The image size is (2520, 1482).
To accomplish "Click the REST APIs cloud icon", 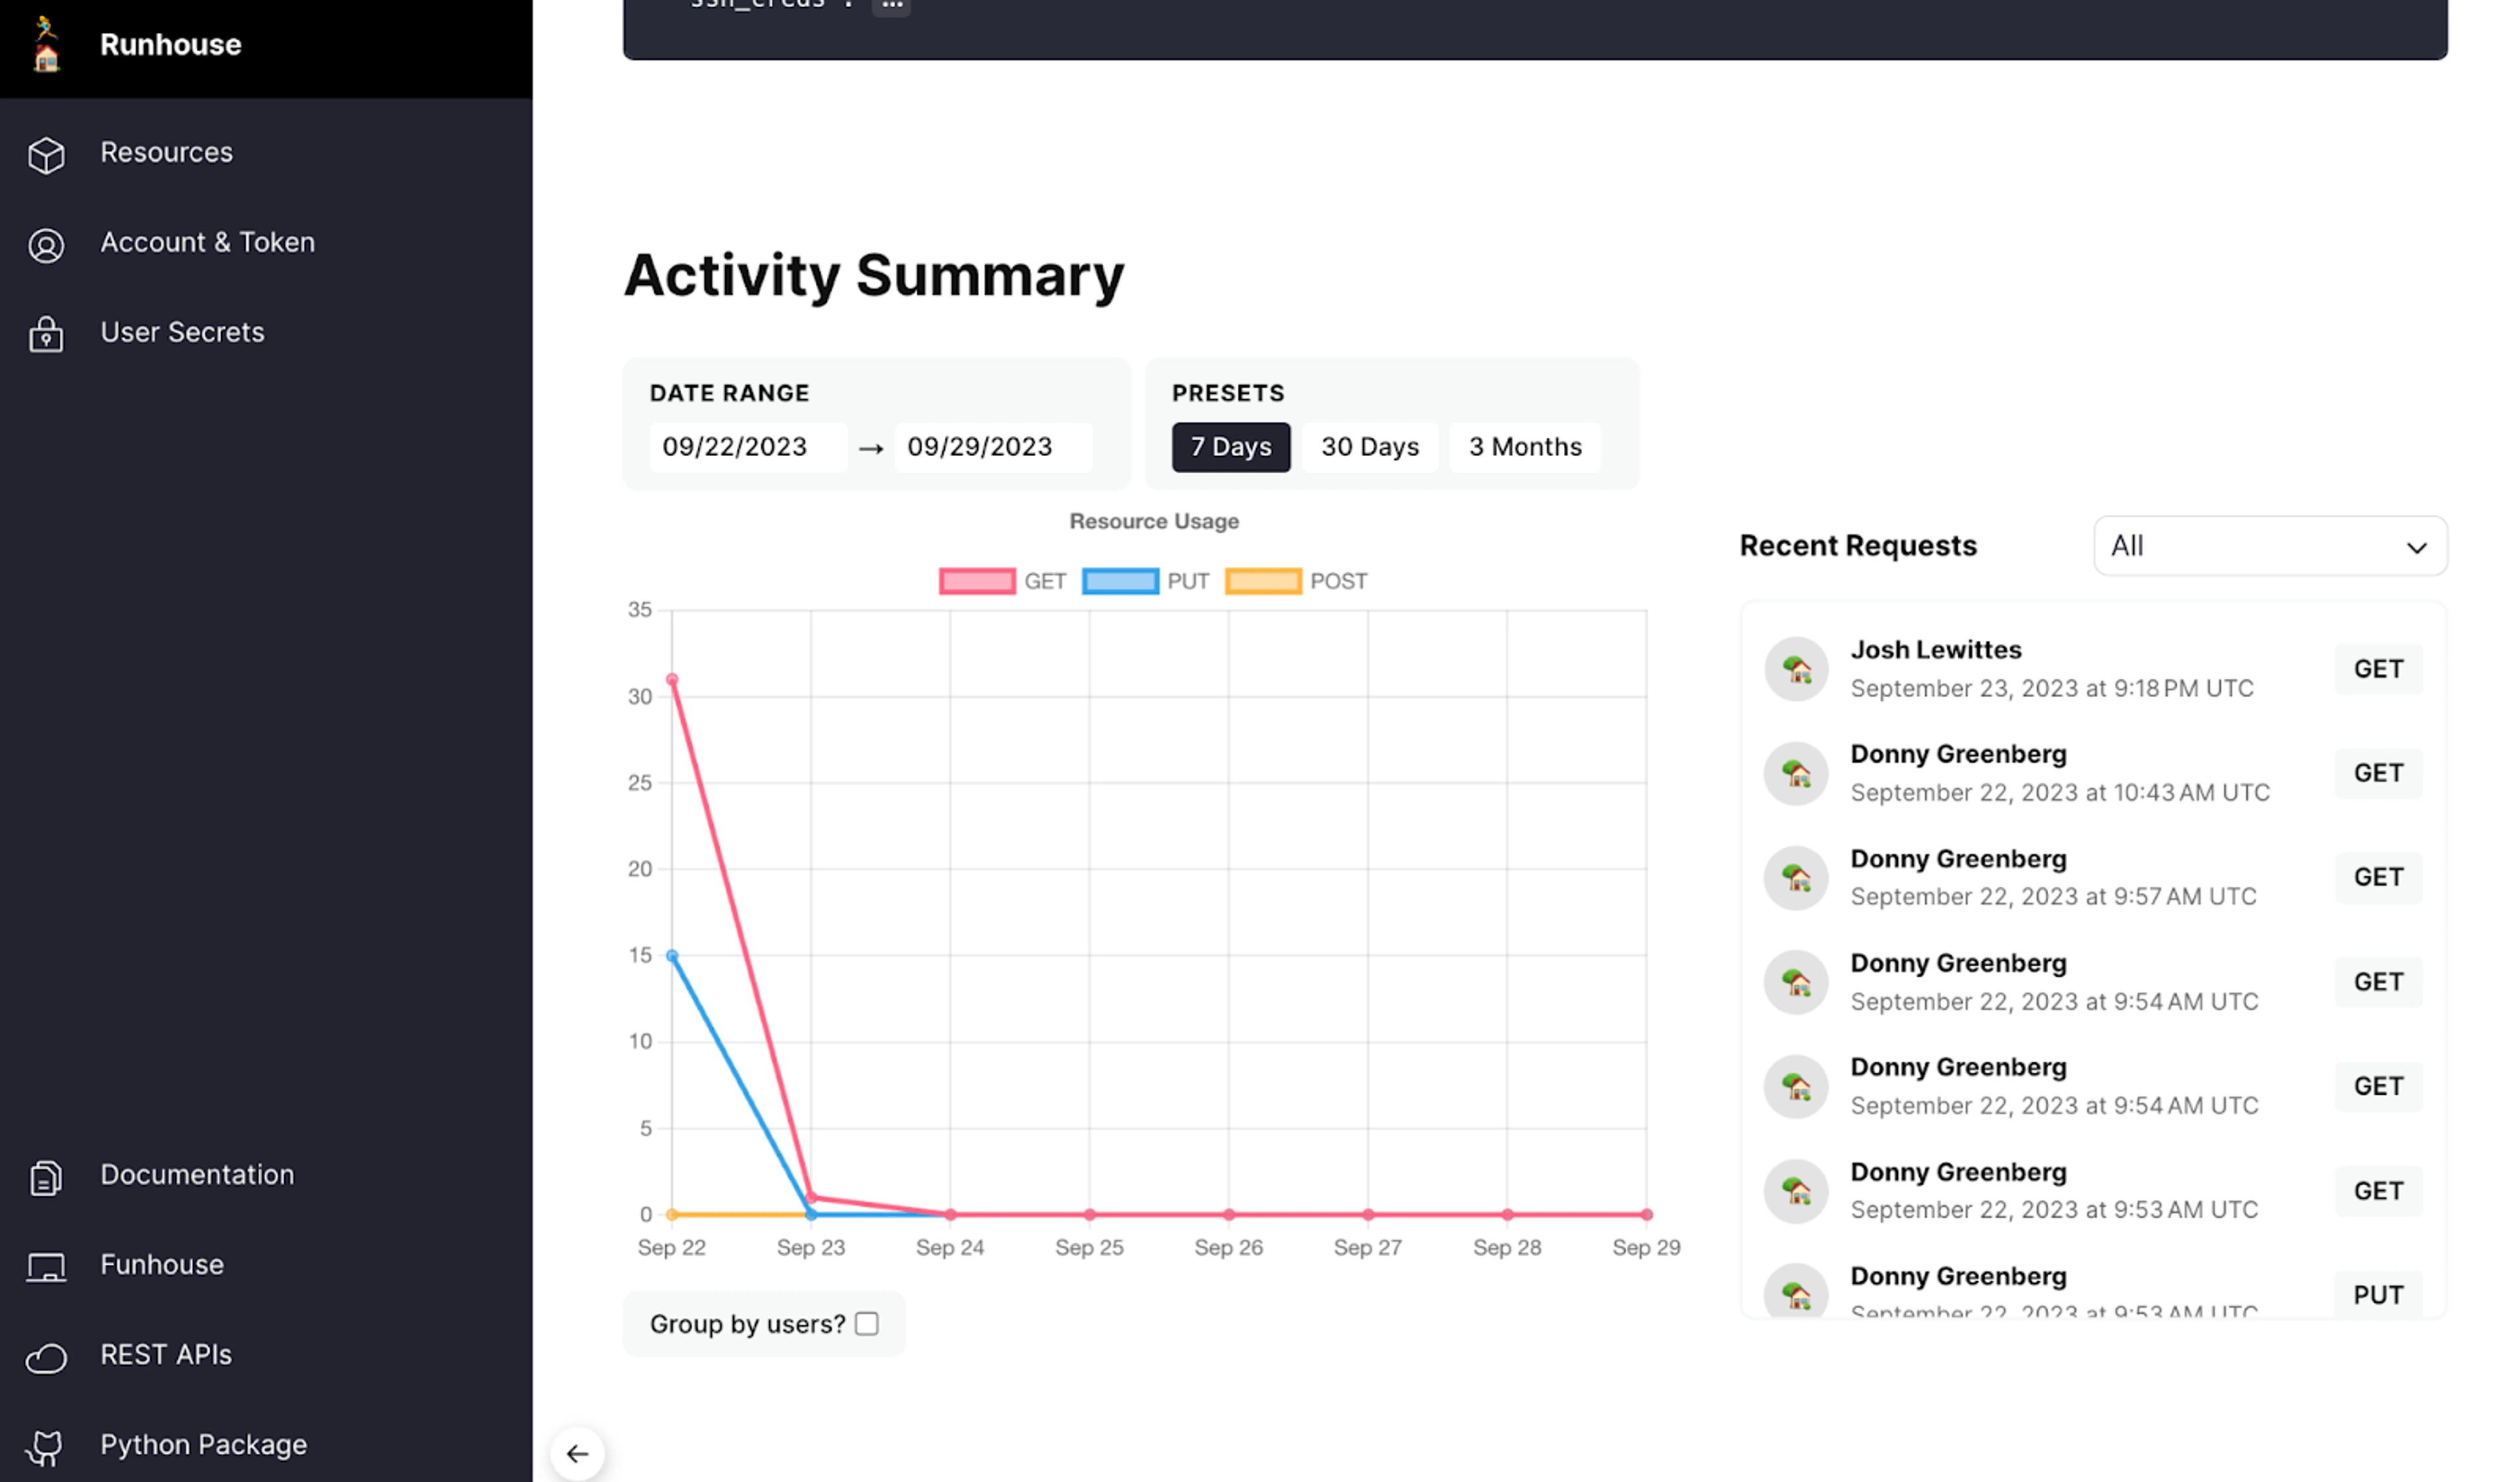I will (46, 1357).
